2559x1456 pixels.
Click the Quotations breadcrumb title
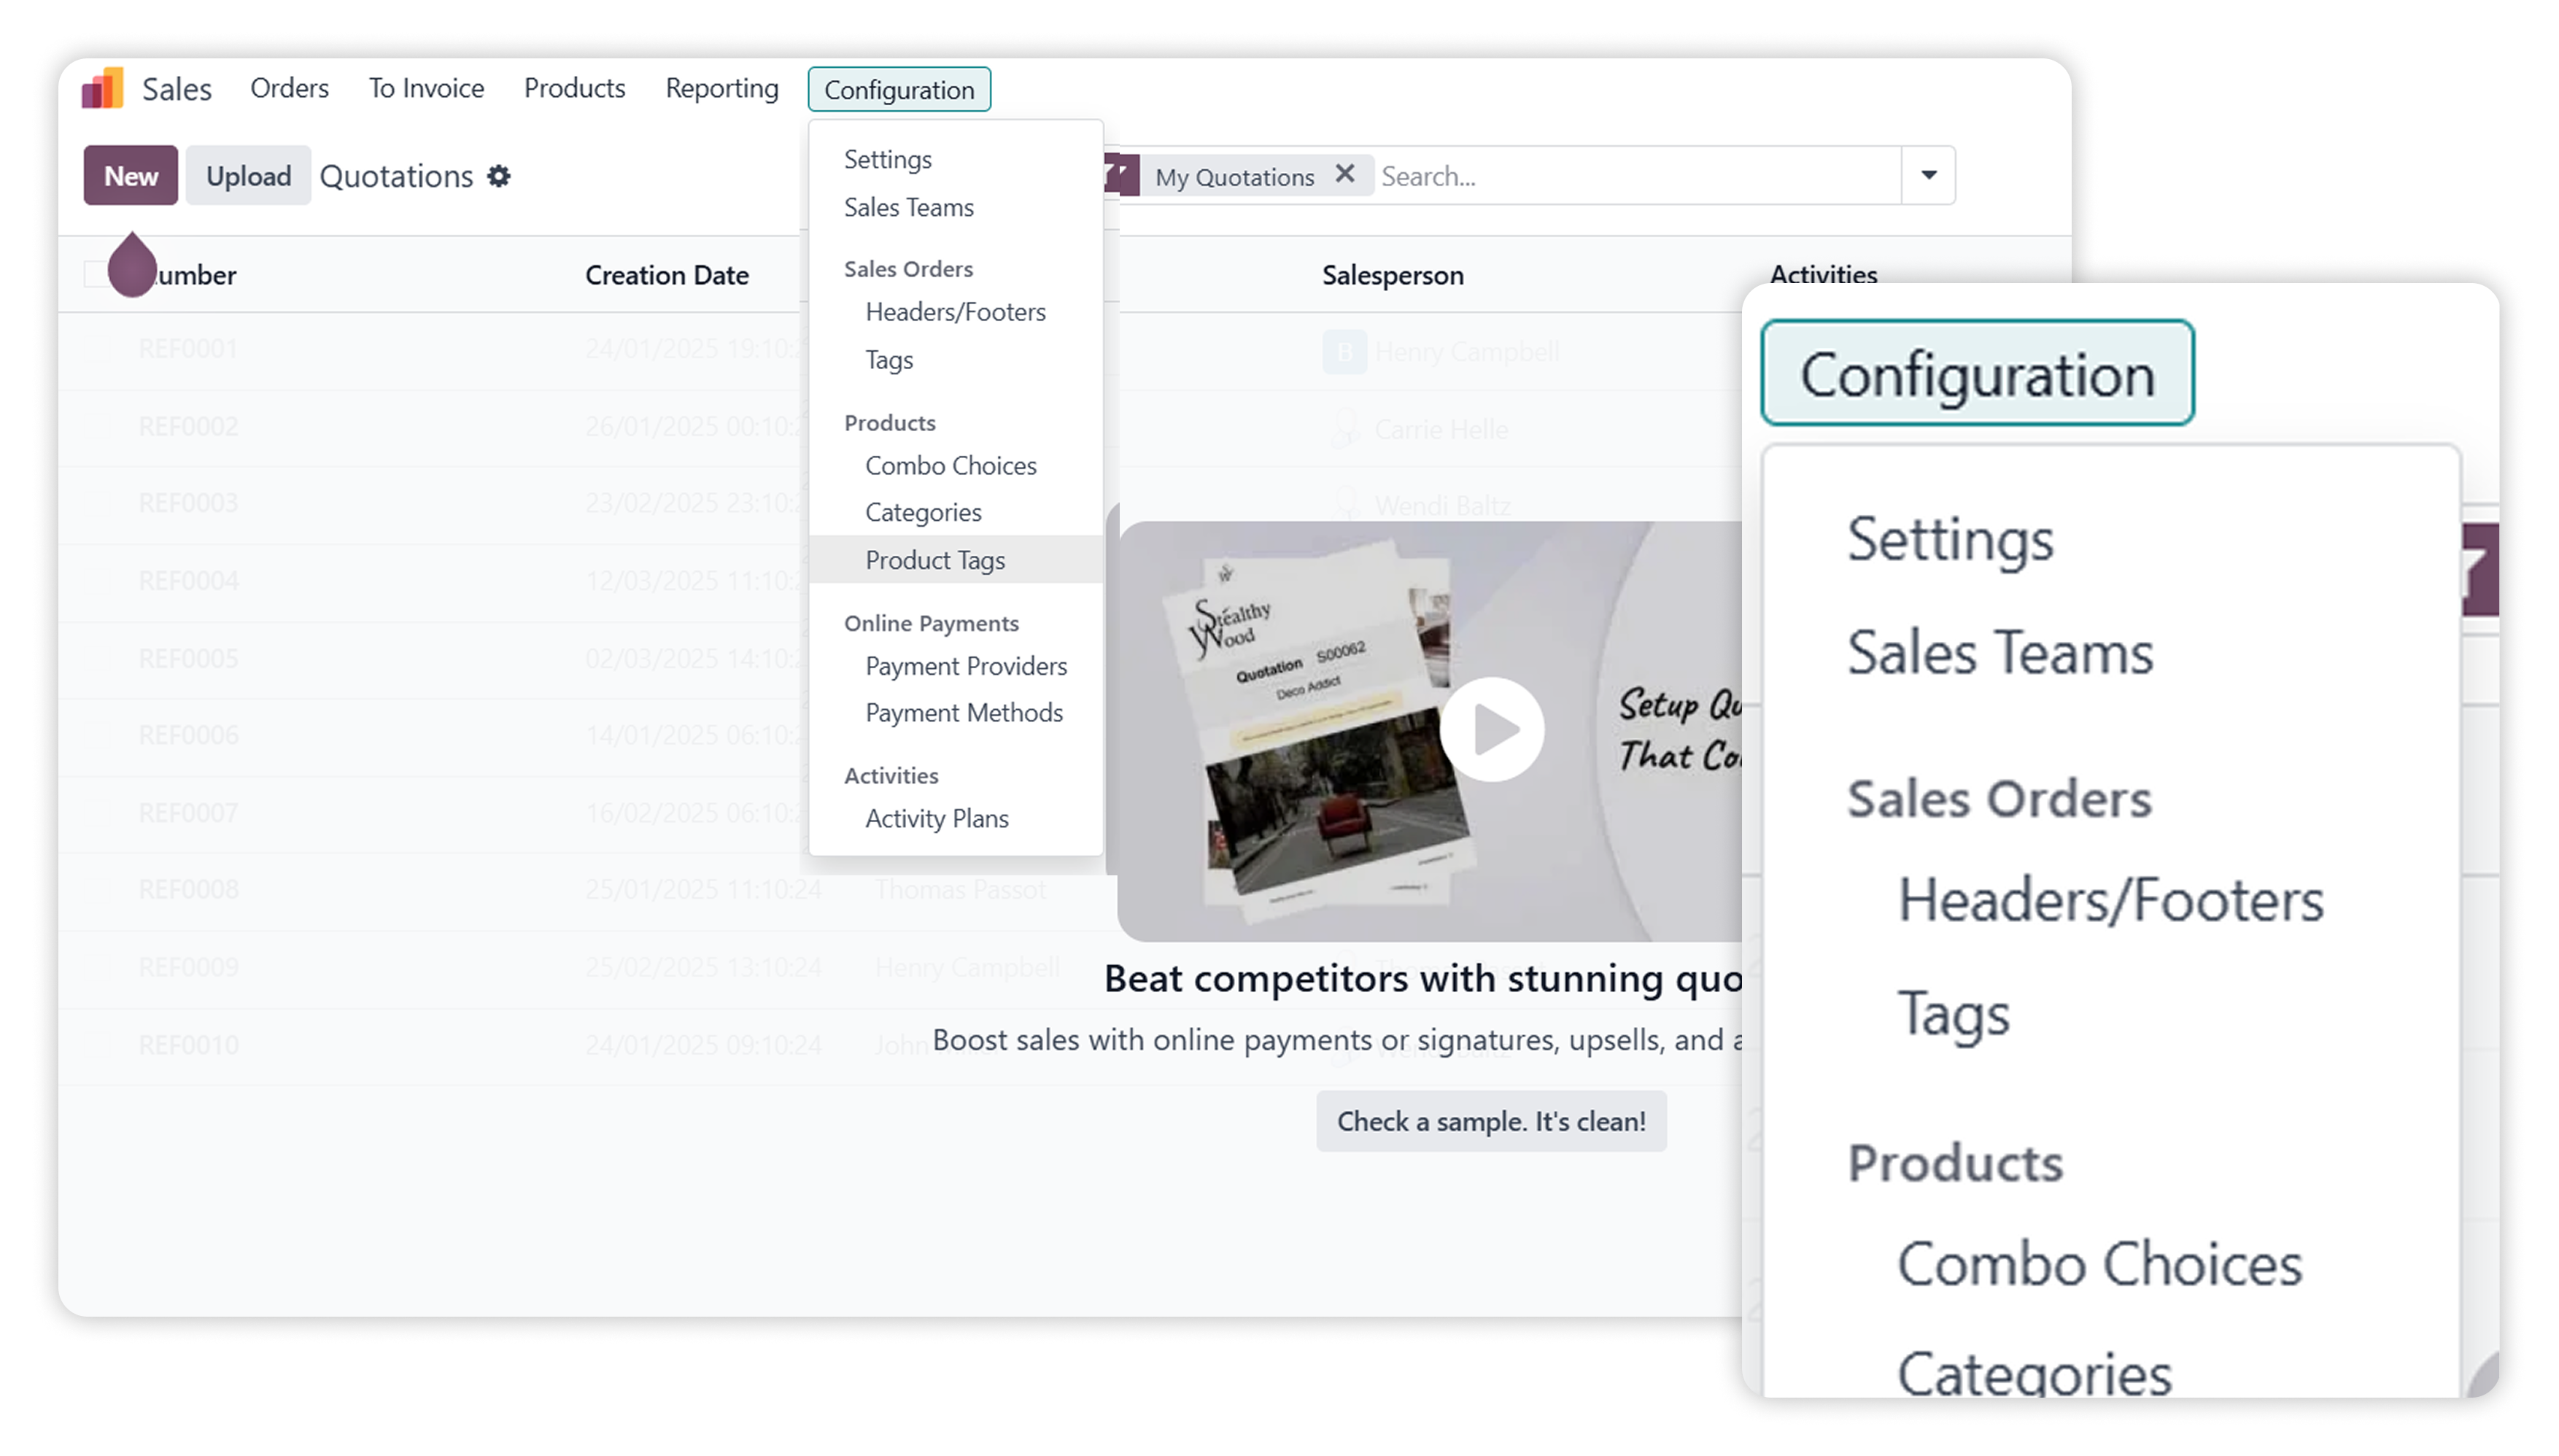pyautogui.click(x=396, y=176)
